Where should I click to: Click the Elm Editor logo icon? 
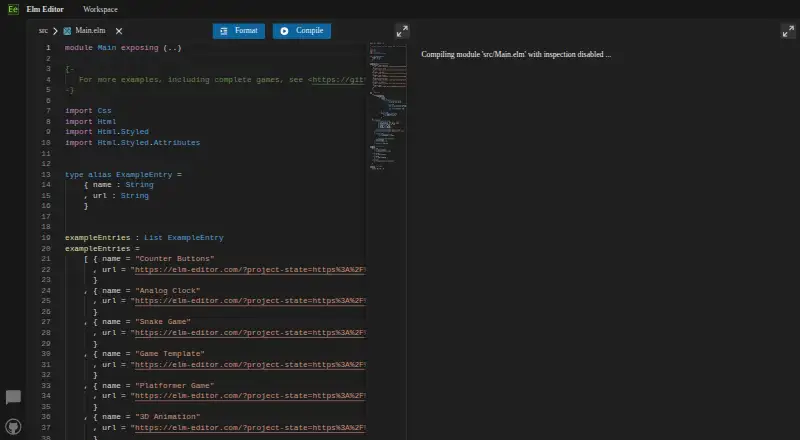coord(13,9)
